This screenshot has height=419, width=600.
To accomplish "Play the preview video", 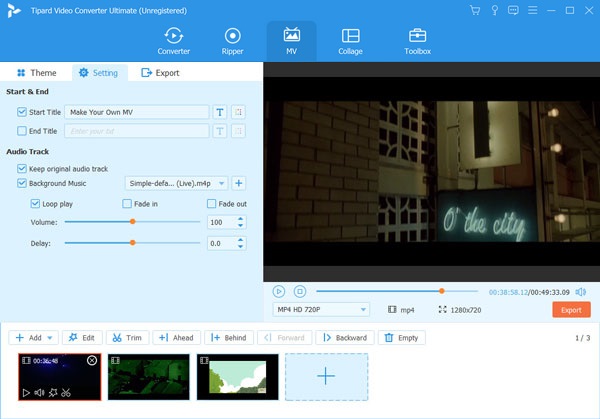I will click(x=279, y=292).
